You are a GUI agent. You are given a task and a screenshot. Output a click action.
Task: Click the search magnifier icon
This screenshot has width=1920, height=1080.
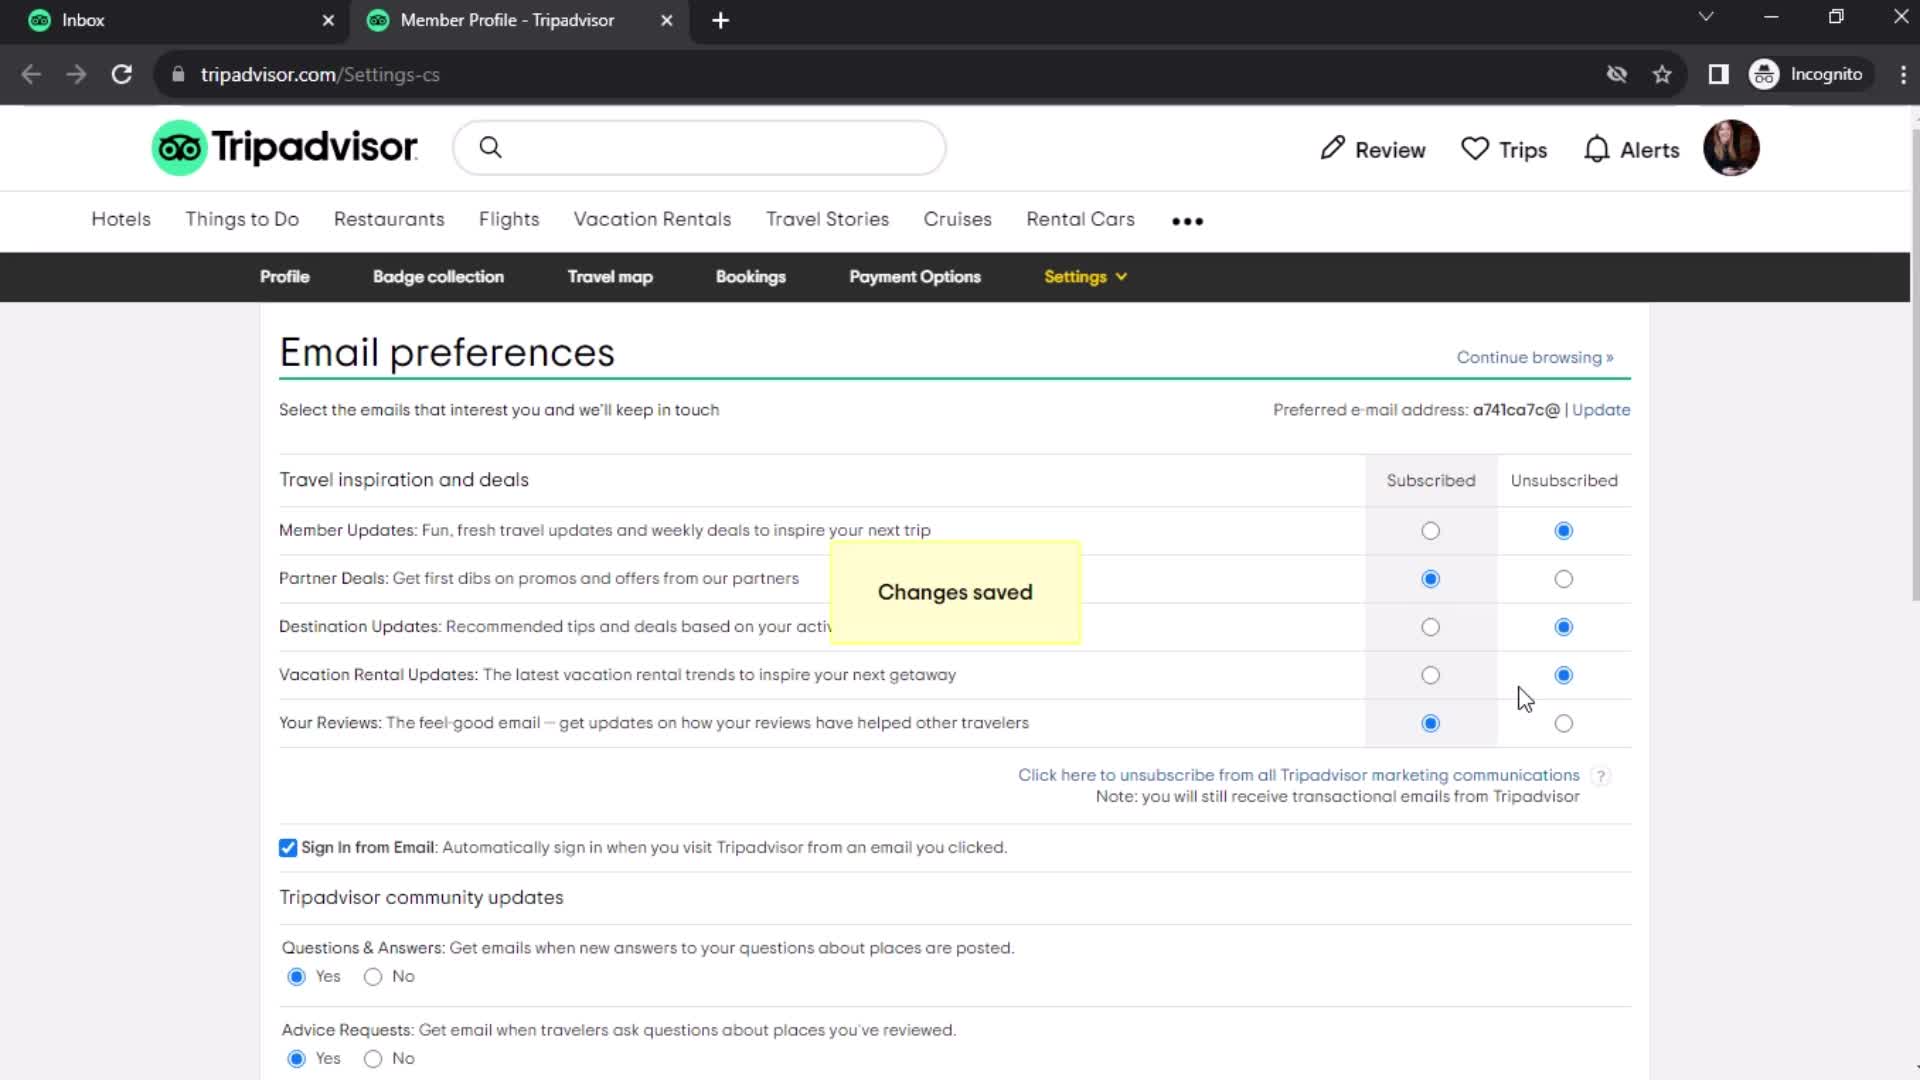[491, 148]
